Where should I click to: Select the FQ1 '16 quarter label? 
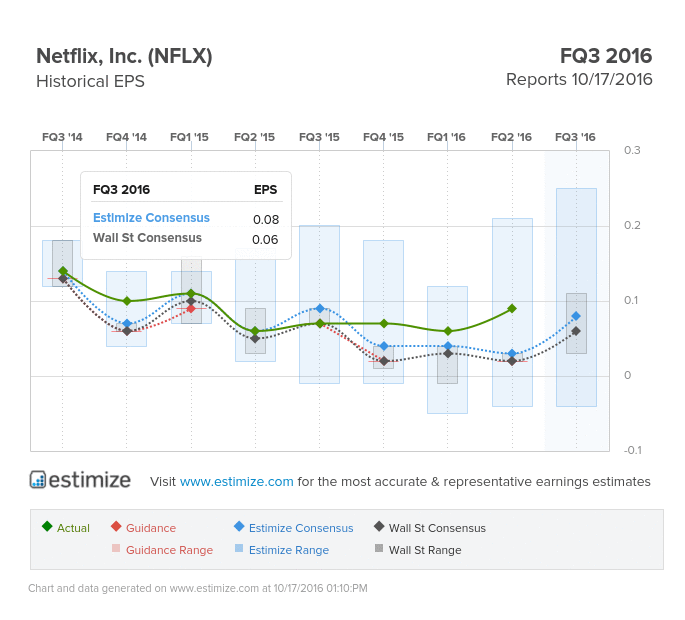446,137
